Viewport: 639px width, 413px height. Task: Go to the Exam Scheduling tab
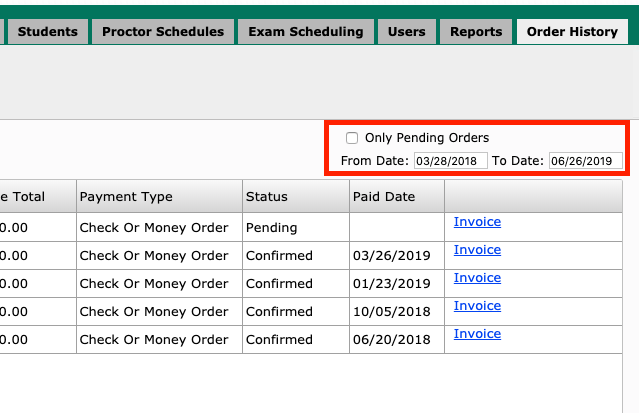tap(305, 32)
